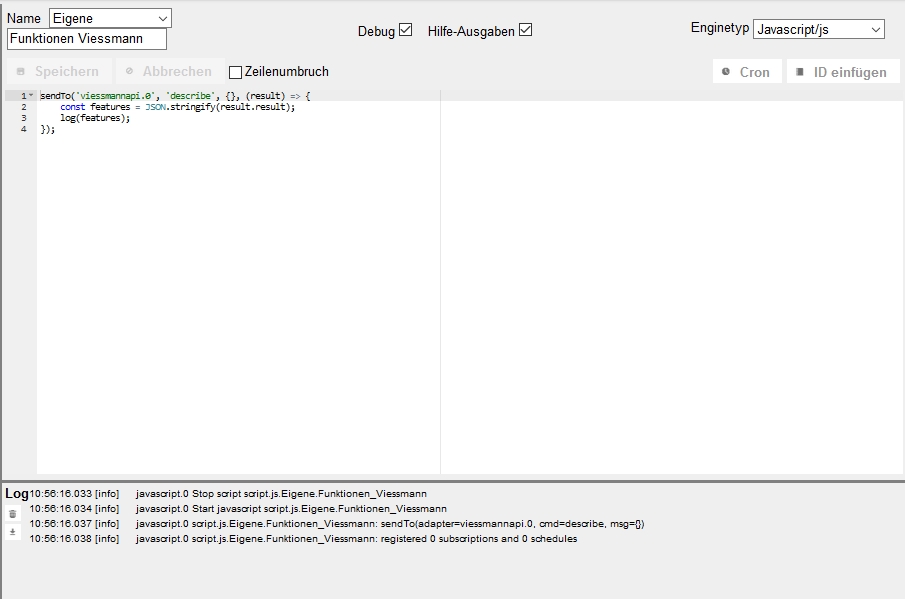Select the log entry containing sendTo(adapter=viessmannapi.0
905x599 pixels.
click(x=390, y=523)
